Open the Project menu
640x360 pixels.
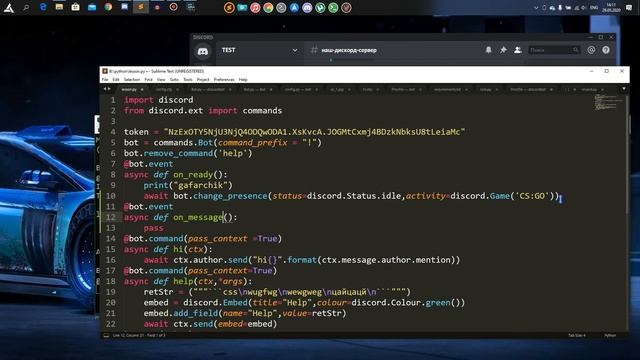point(203,80)
